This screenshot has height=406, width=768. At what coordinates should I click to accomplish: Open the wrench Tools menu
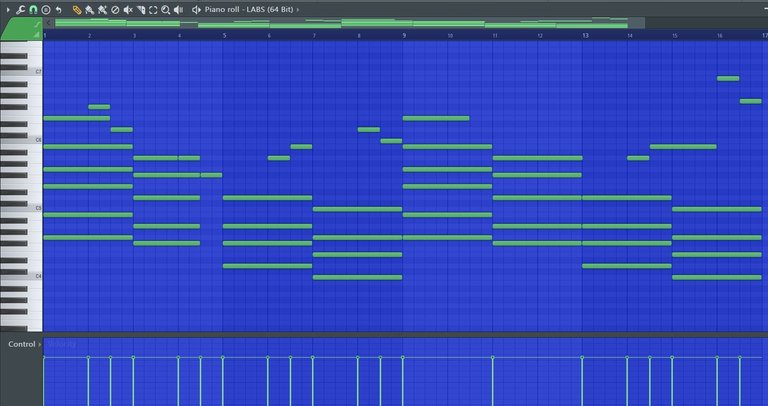pos(20,10)
